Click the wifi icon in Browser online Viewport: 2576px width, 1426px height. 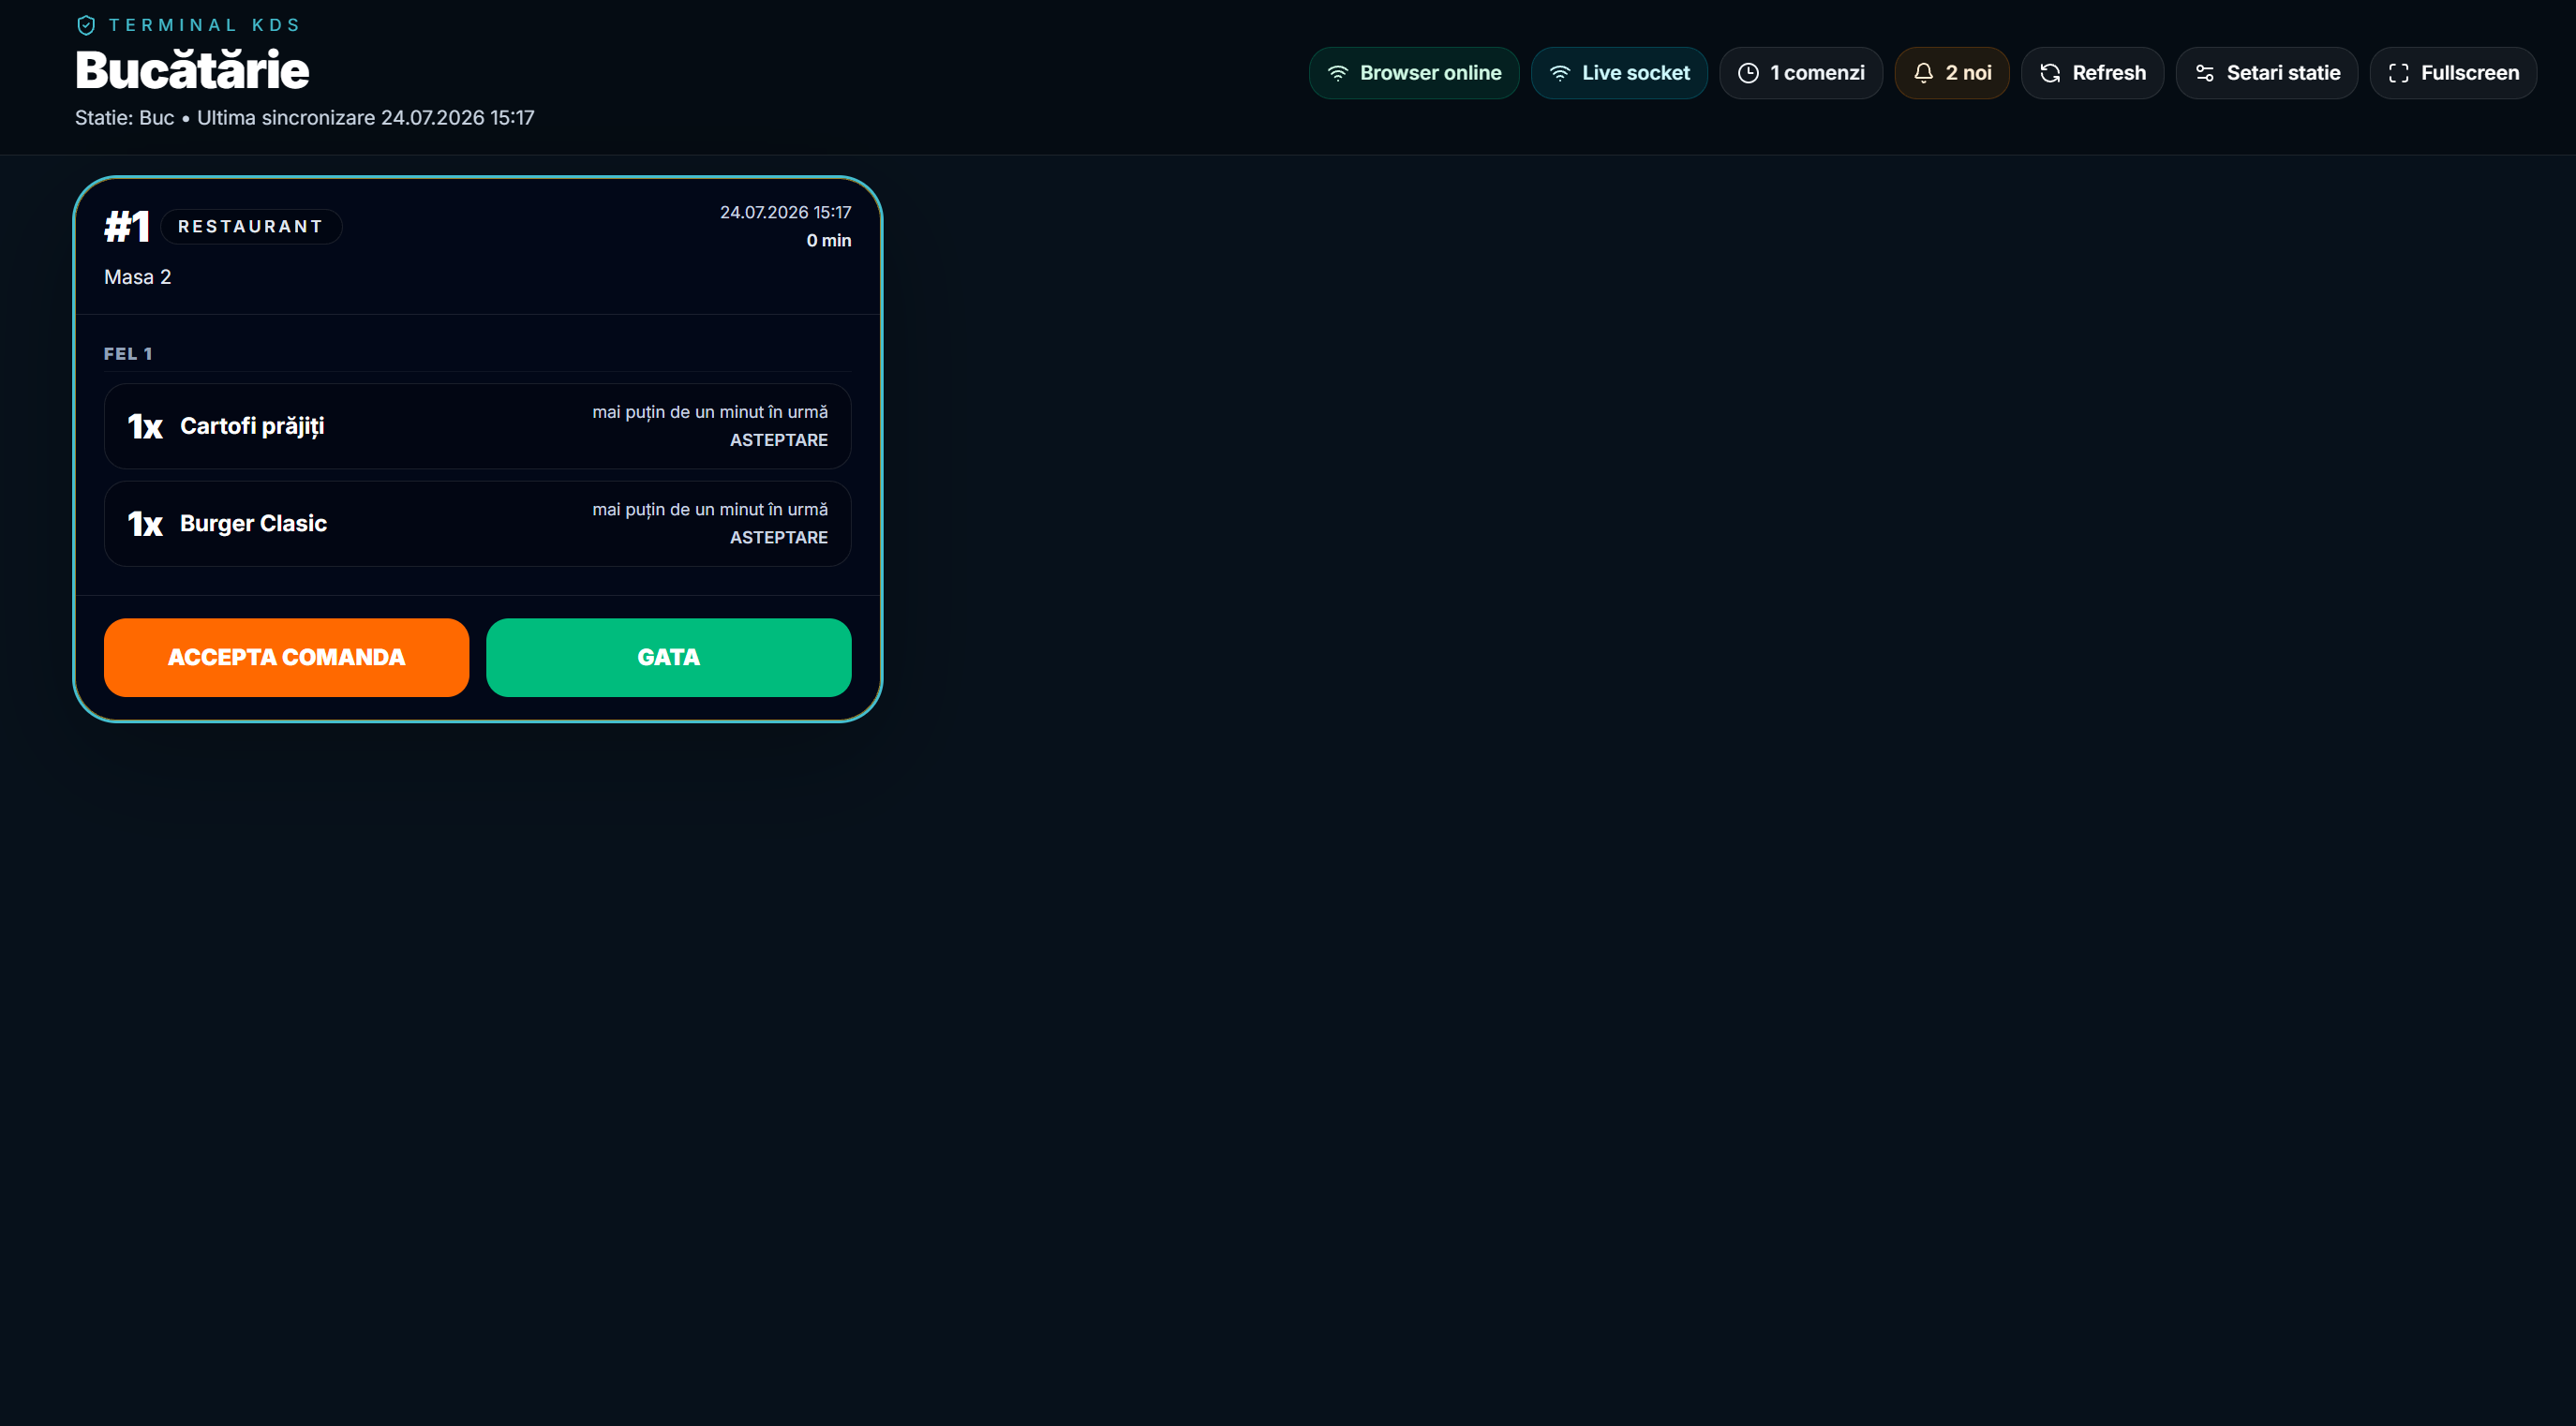point(1338,73)
